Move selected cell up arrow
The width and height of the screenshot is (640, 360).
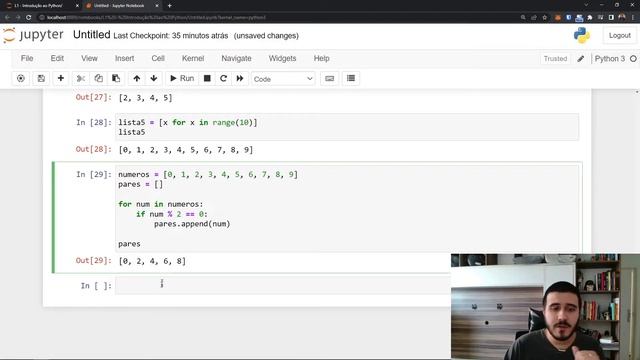[136, 78]
